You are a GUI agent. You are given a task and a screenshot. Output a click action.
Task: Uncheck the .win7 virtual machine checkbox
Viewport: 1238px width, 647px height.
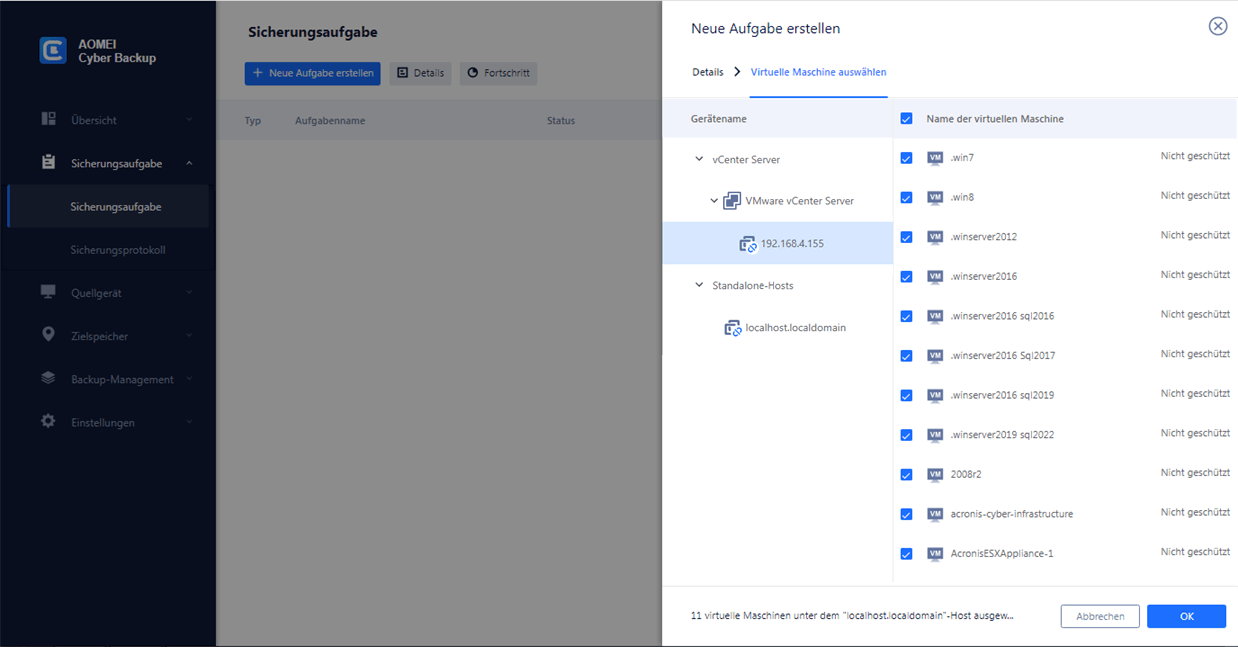(906, 158)
